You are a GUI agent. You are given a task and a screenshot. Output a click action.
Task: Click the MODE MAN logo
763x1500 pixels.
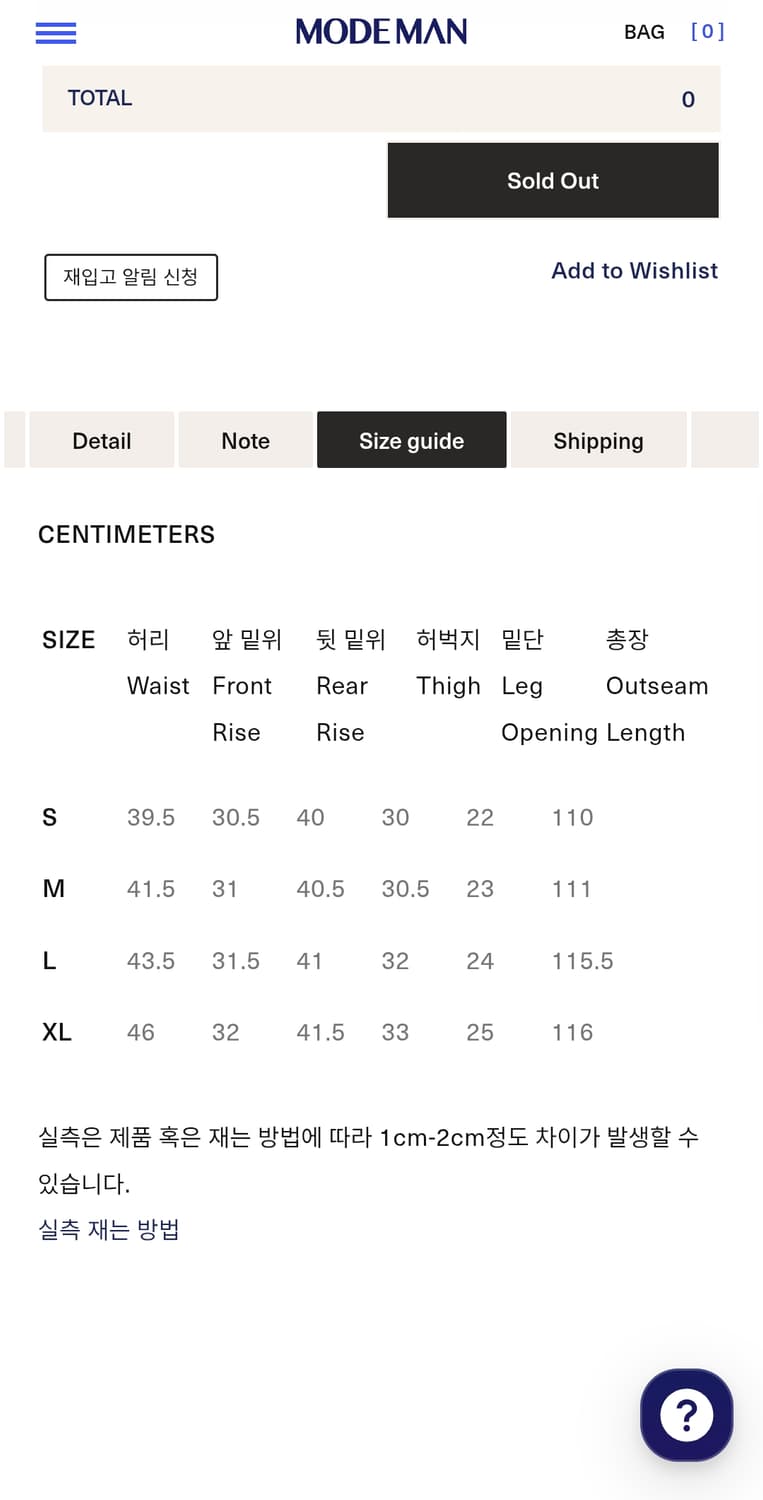[381, 32]
